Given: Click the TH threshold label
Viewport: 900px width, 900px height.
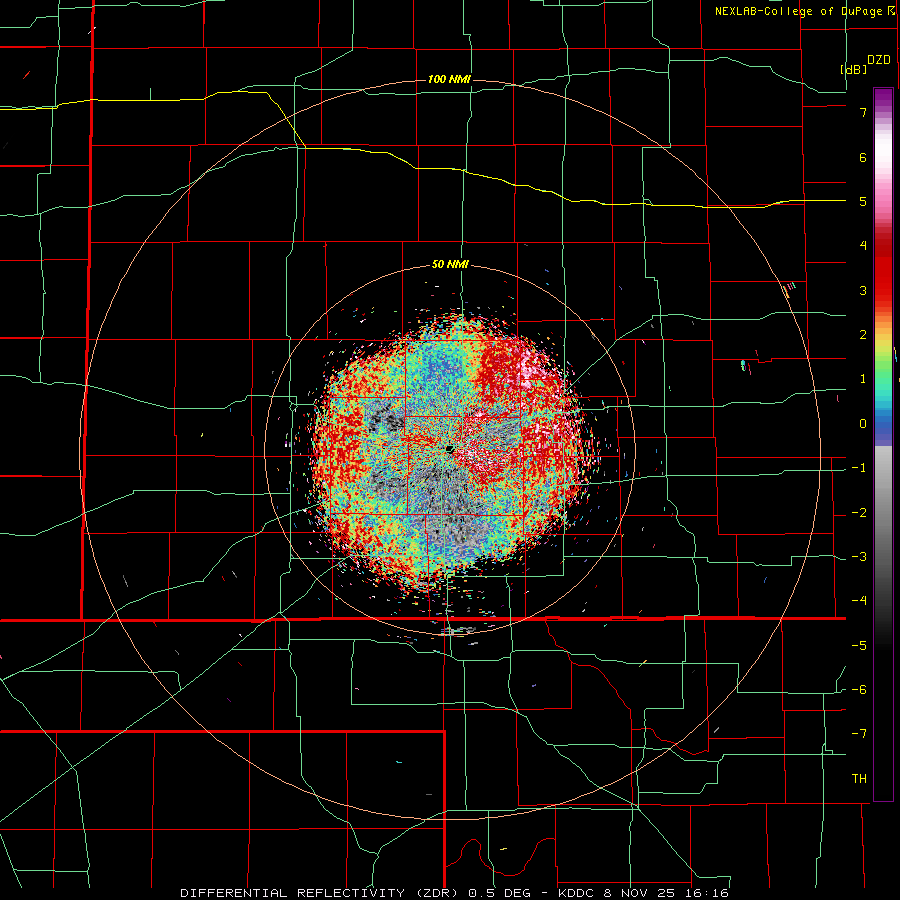Looking at the screenshot, I should pyautogui.click(x=859, y=778).
